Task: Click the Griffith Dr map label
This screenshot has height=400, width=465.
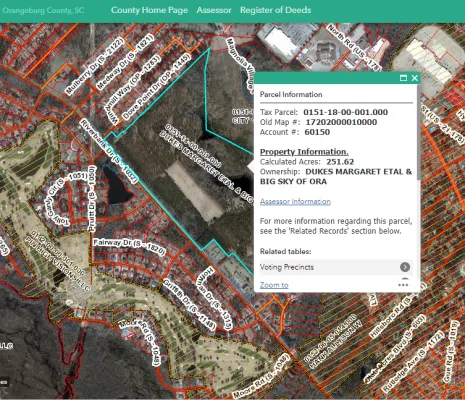Action: click(189, 304)
